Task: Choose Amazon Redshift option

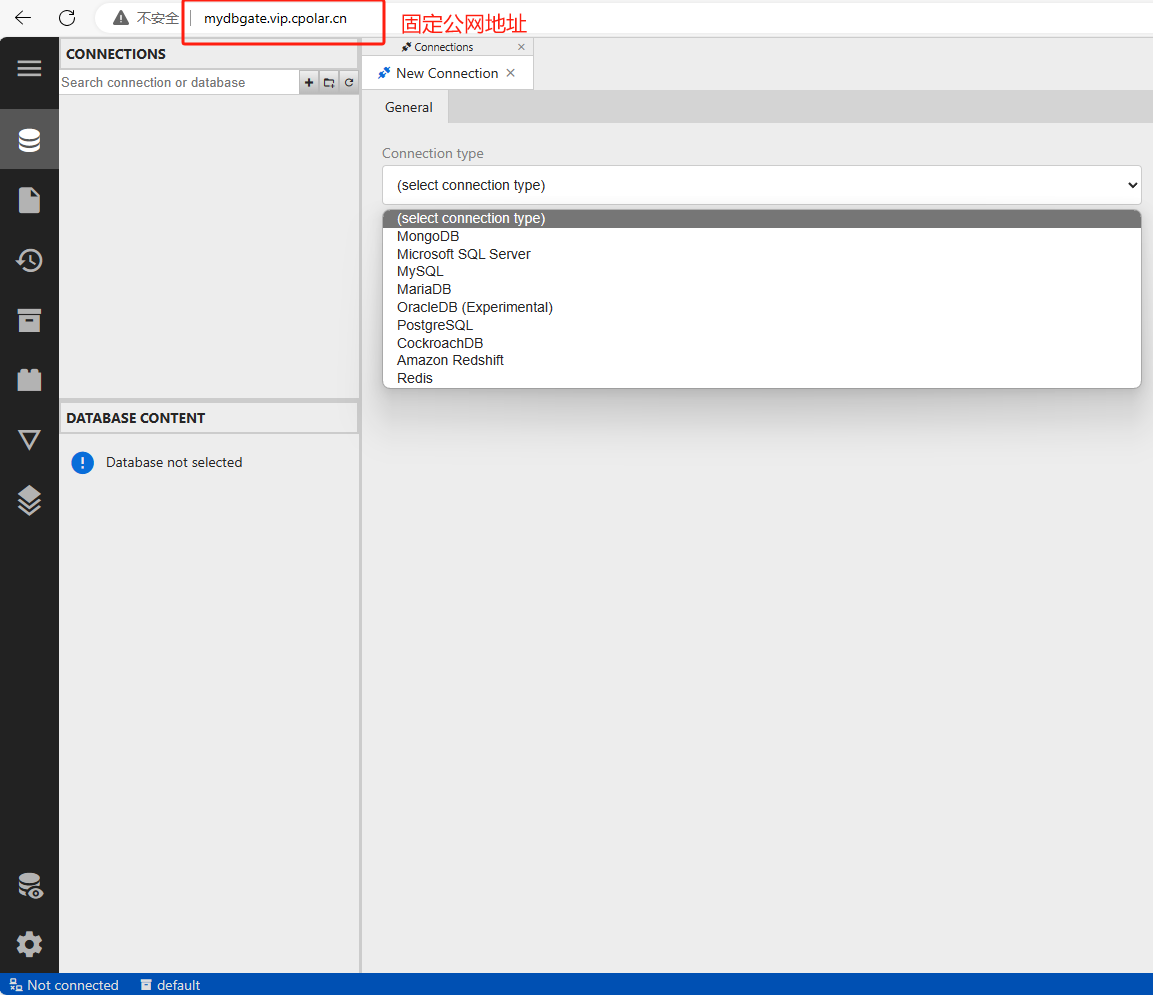Action: [x=761, y=360]
